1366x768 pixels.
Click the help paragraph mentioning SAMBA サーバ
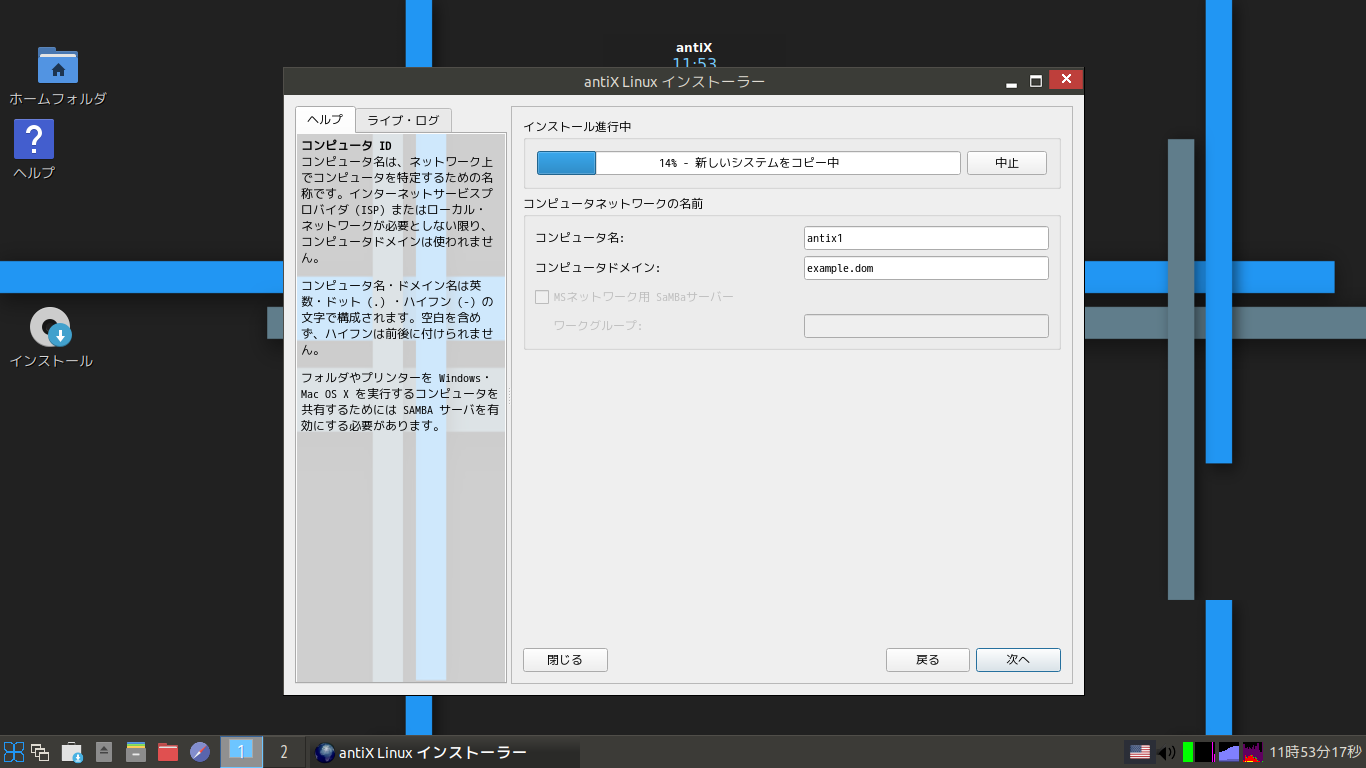tap(400, 401)
